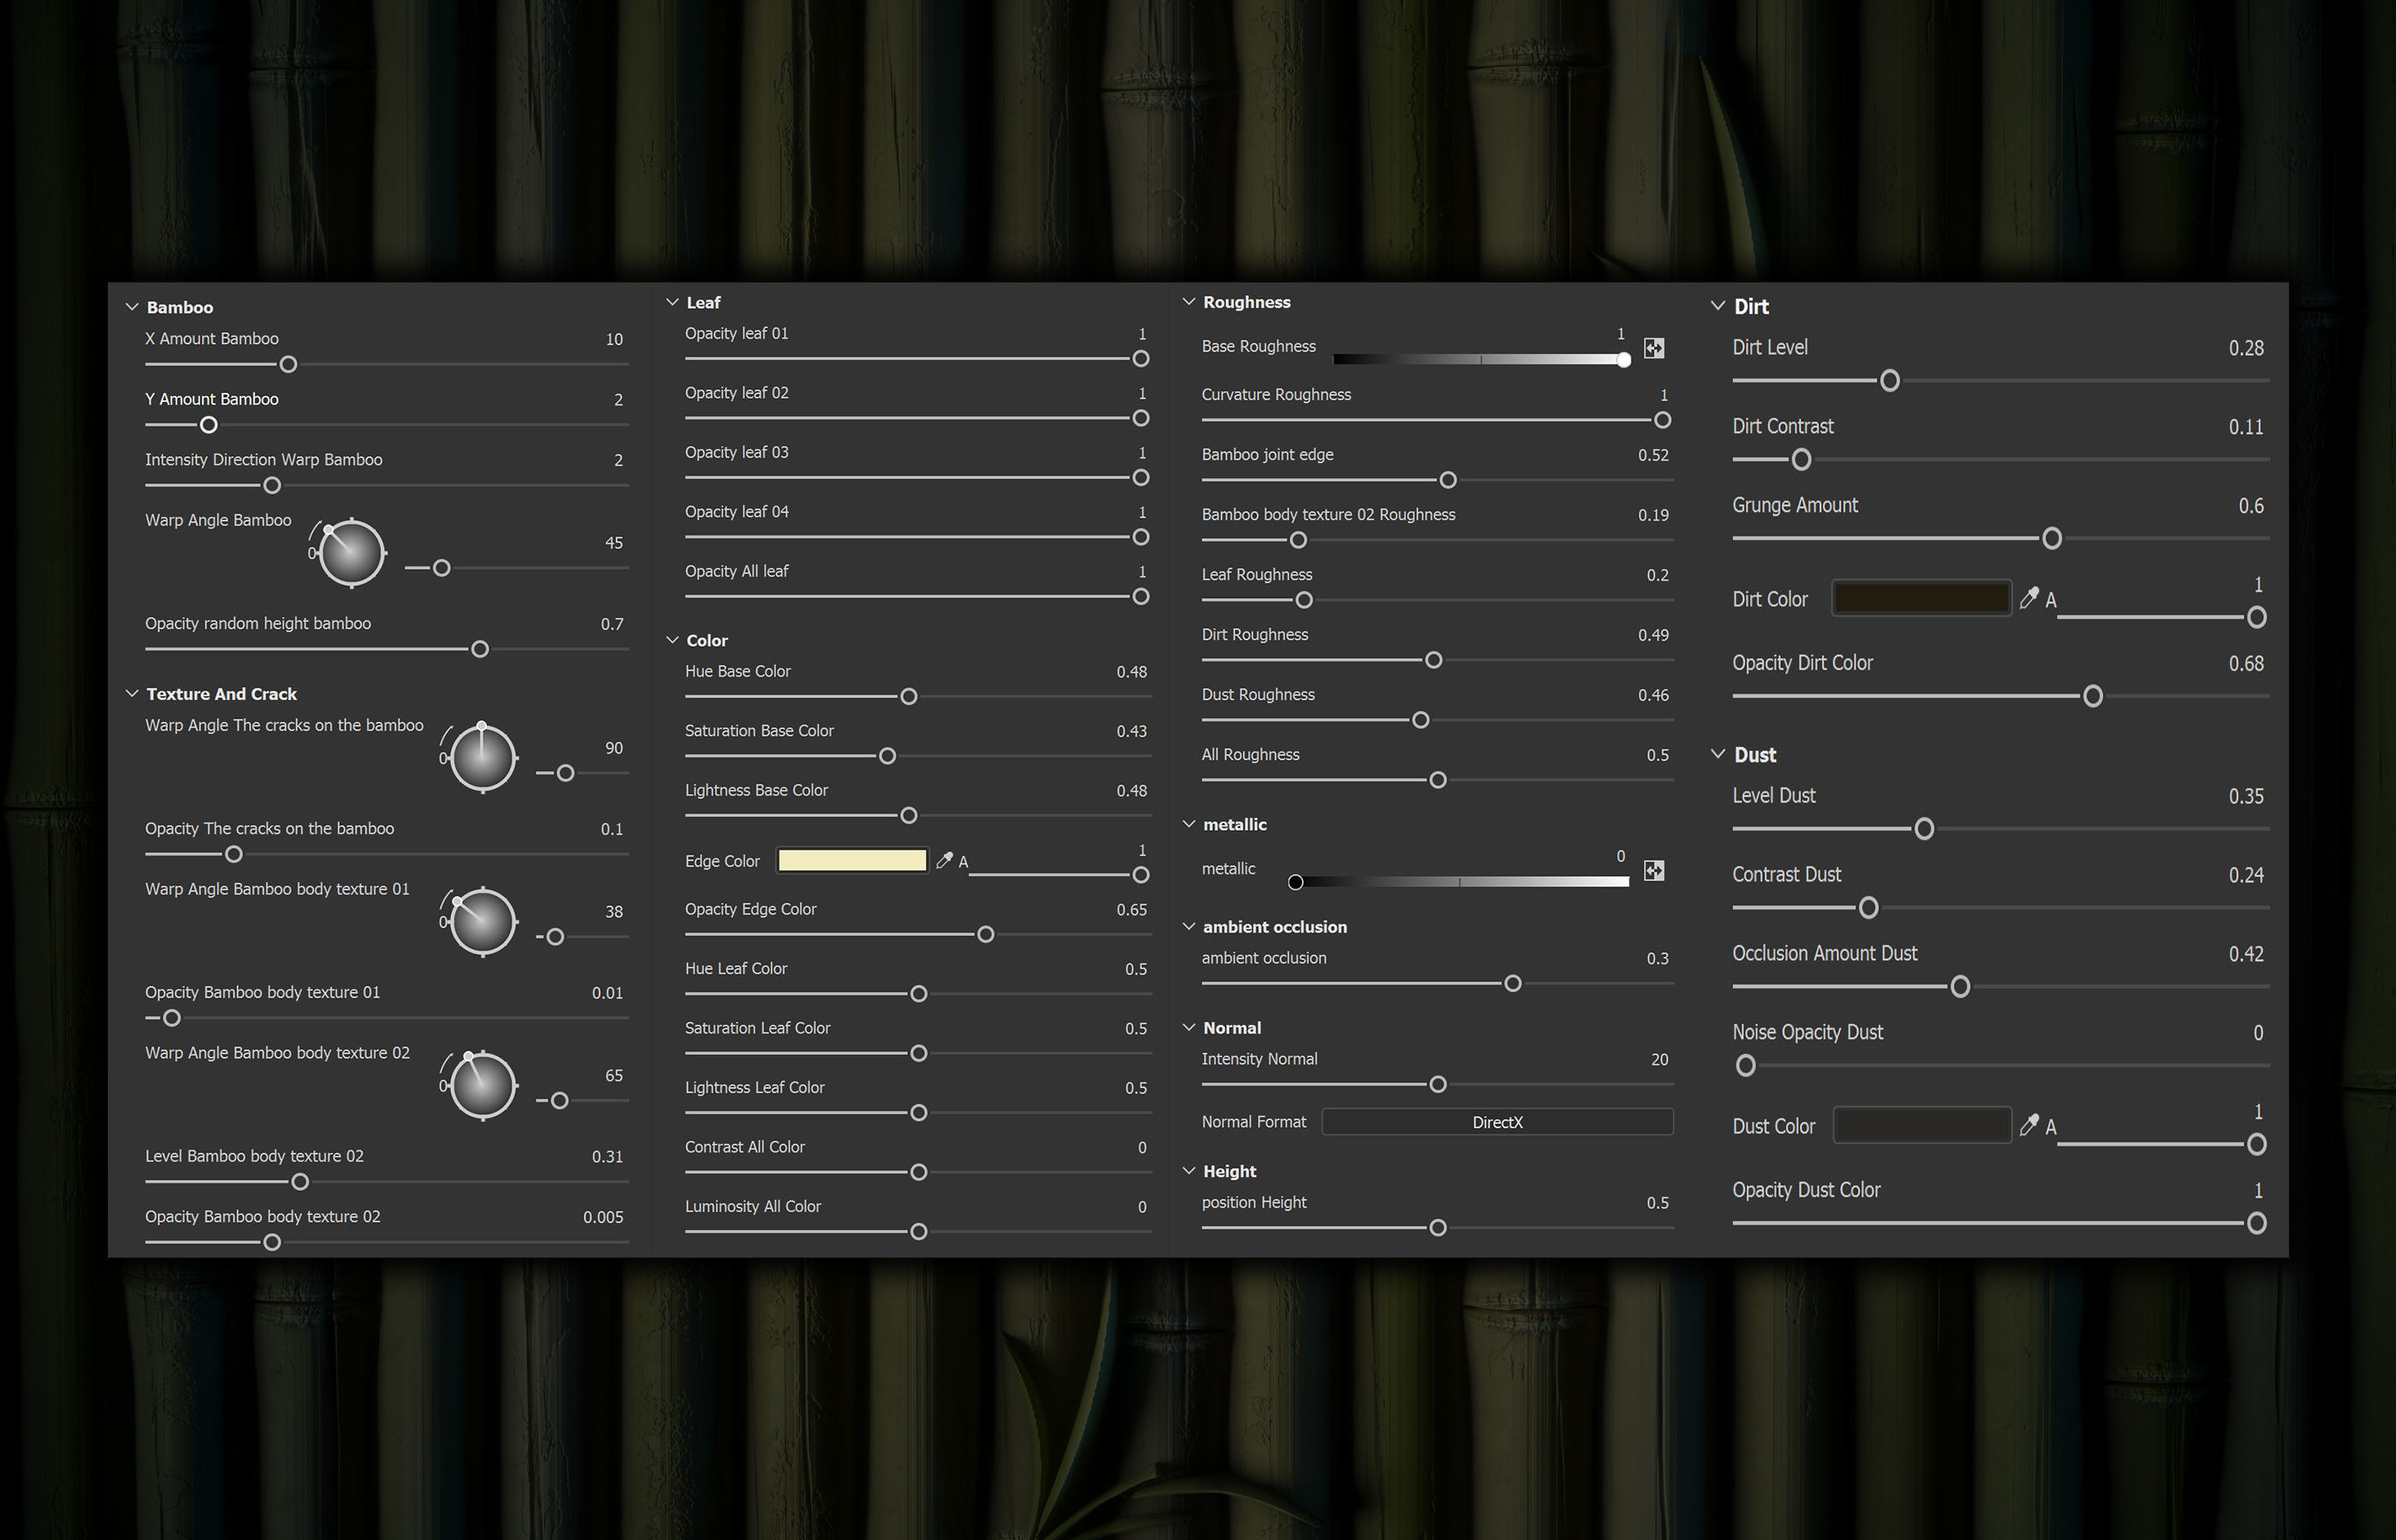The image size is (2396, 1540).
Task: Collapse the Roughness section
Action: tap(1189, 302)
